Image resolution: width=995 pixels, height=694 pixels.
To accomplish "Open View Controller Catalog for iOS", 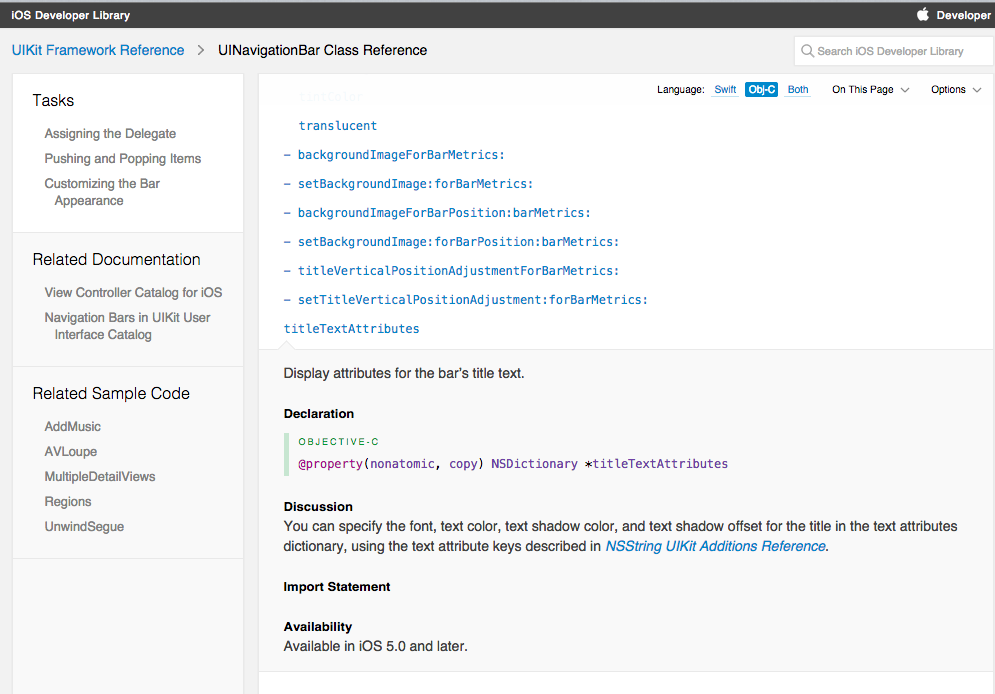I will click(133, 293).
